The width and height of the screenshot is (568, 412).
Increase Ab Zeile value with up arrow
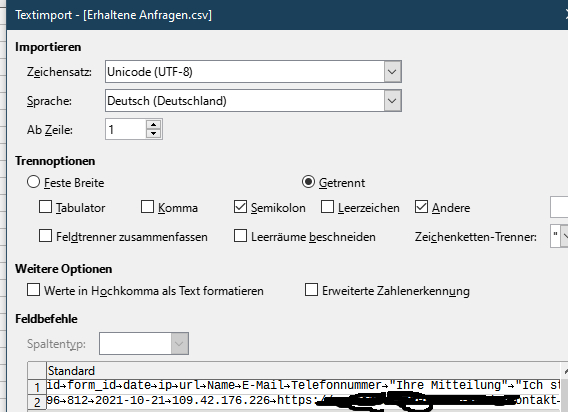tap(154, 125)
